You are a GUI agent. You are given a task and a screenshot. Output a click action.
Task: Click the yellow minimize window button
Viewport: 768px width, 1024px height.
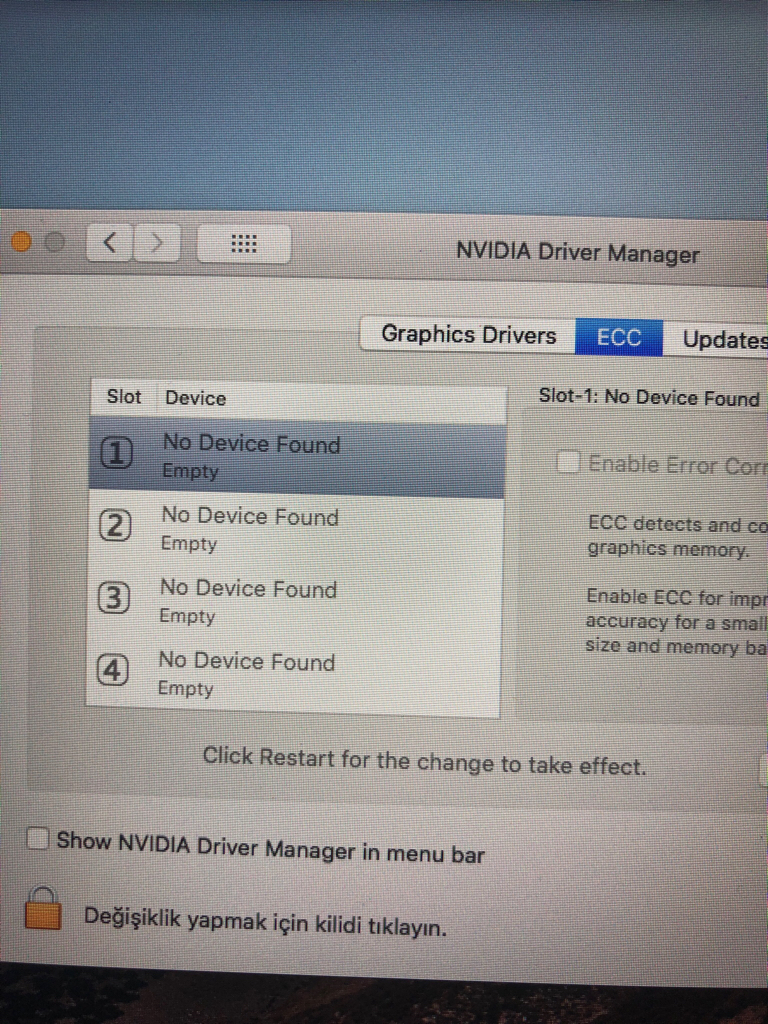click(x=21, y=241)
